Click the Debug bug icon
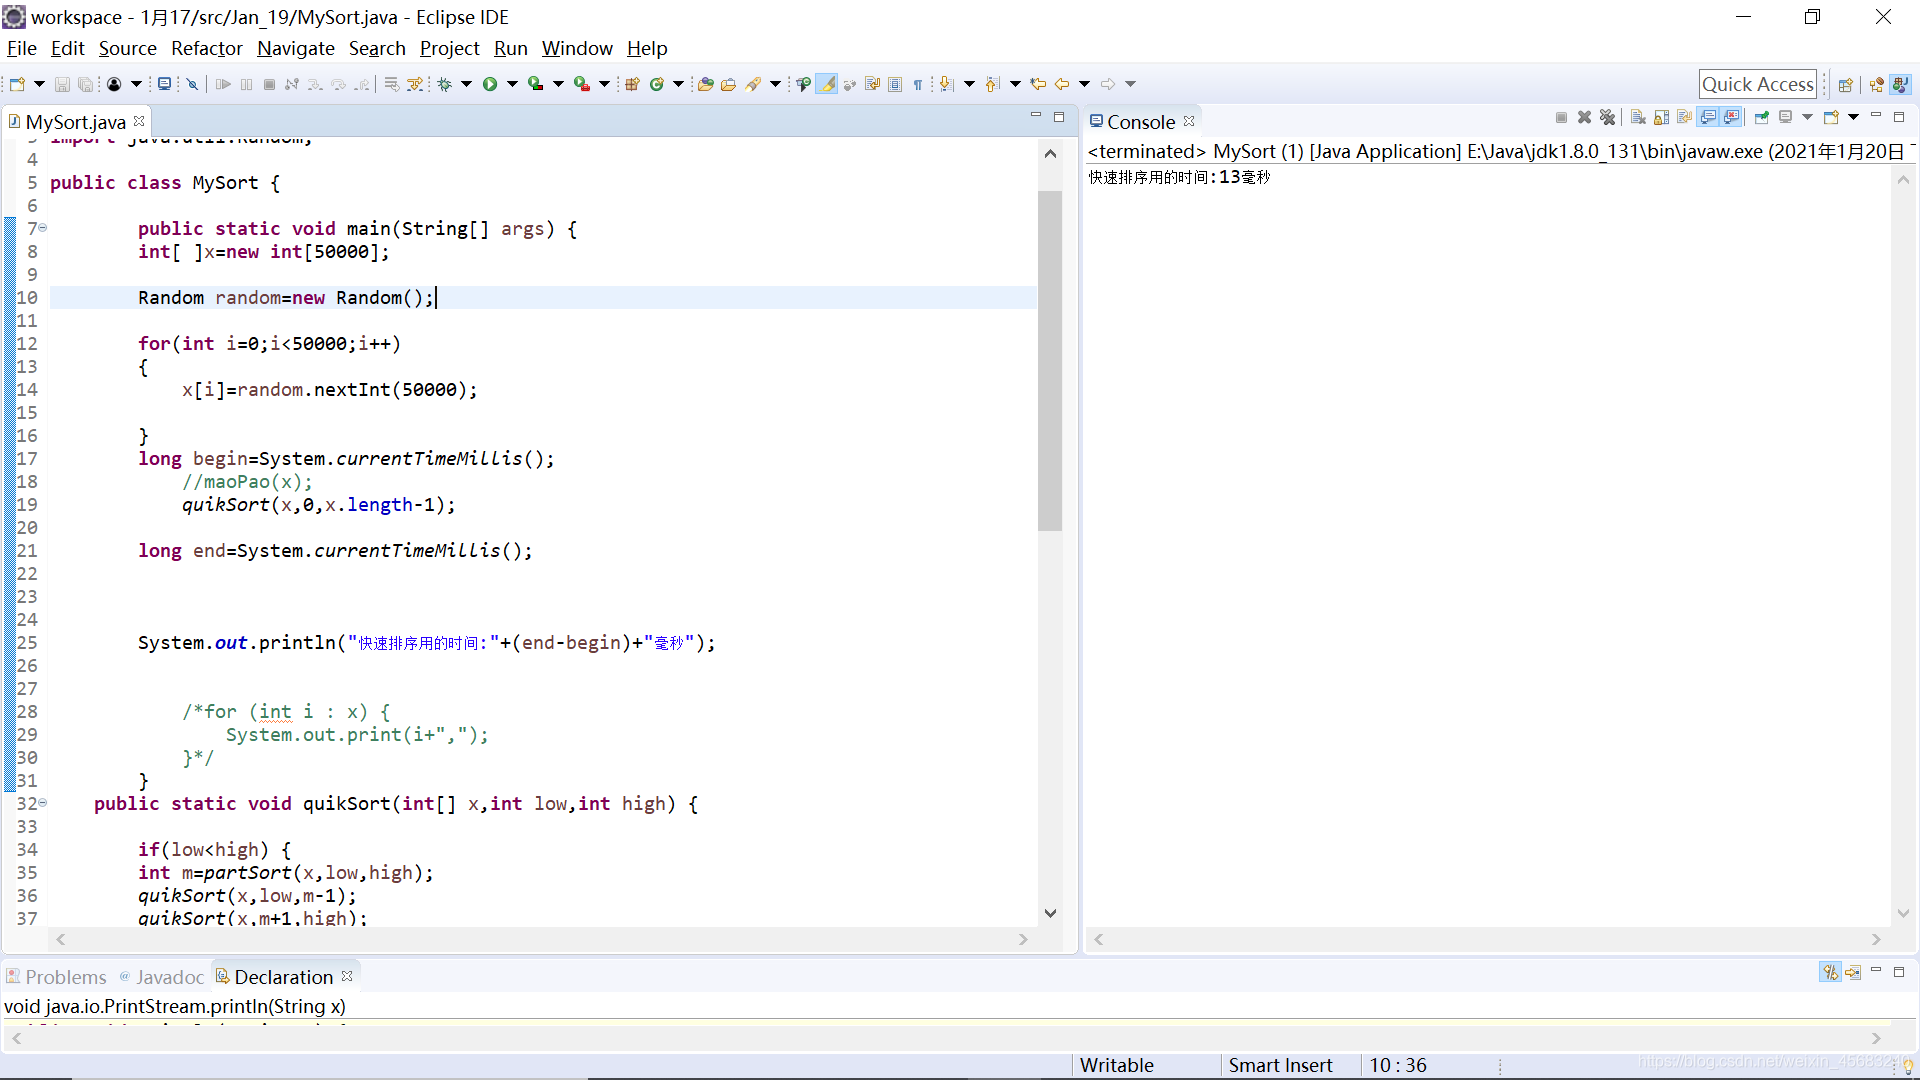This screenshot has height=1080, width=1920. [x=445, y=84]
